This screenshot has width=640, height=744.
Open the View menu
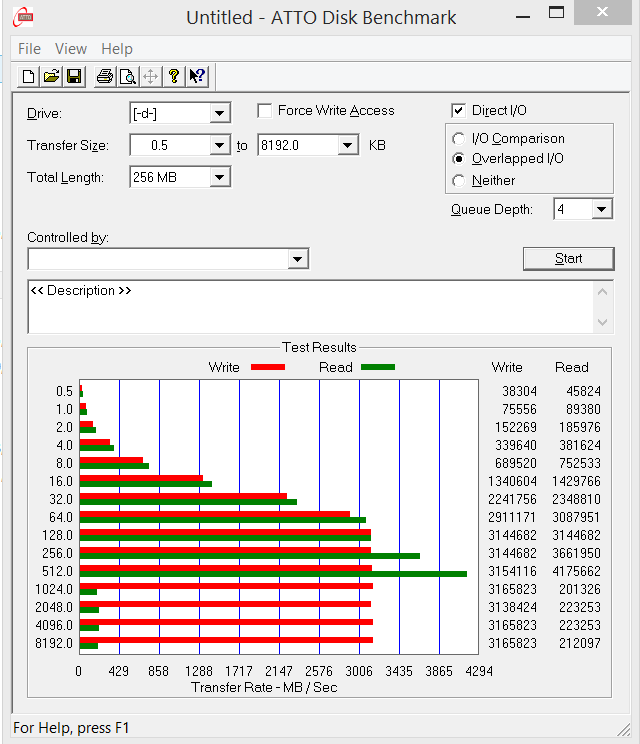coord(71,49)
